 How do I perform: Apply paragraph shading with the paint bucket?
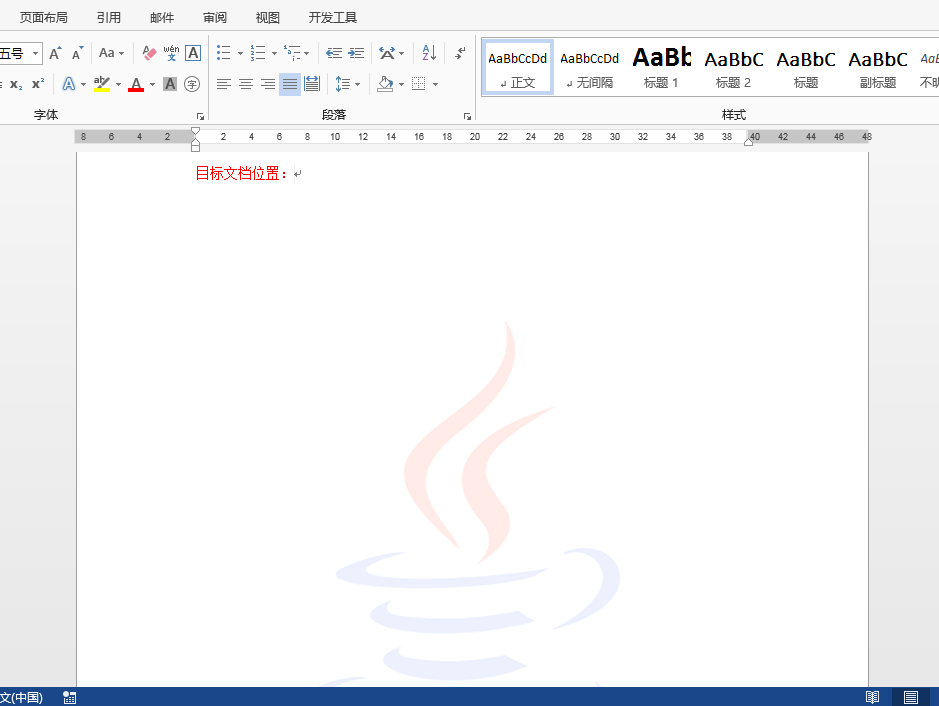(385, 84)
